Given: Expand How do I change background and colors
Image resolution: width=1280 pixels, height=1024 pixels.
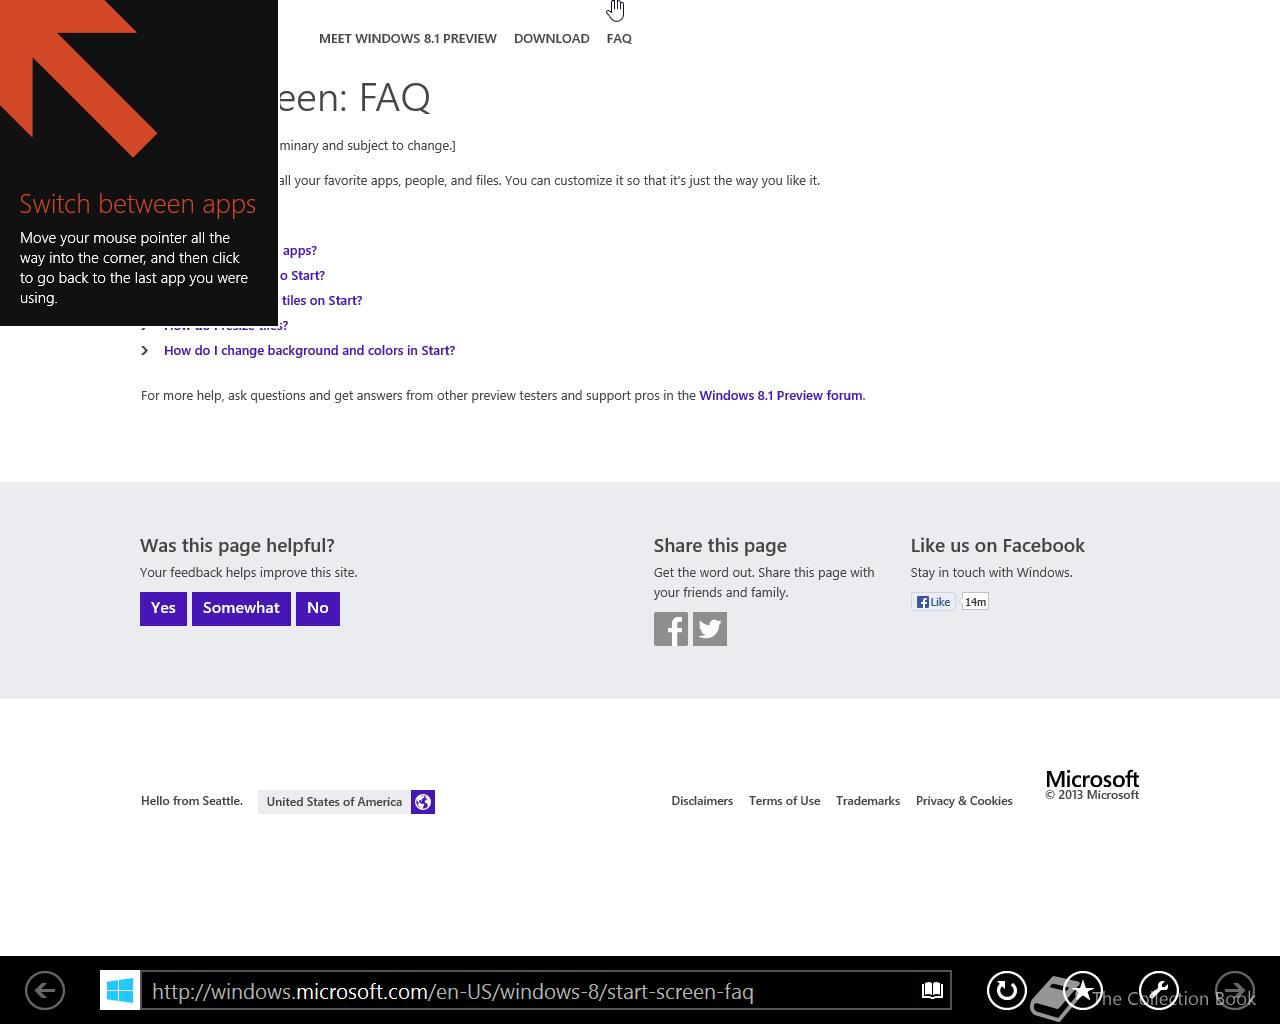Looking at the screenshot, I should click(309, 350).
